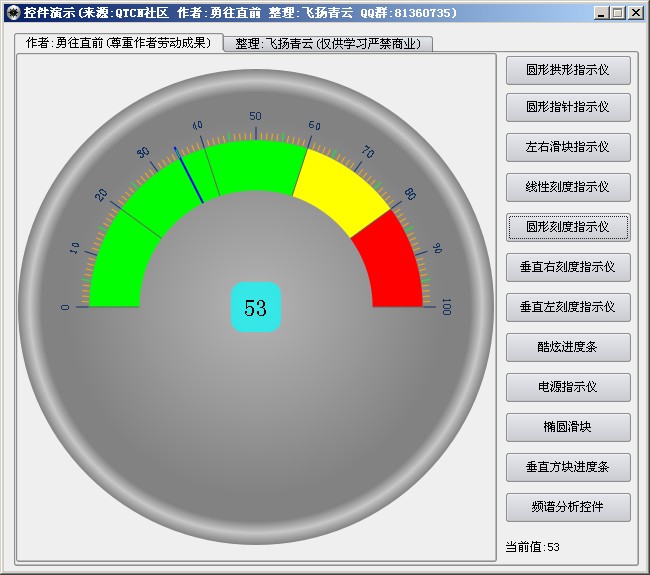Click the cyan value box showing 53
Image resolution: width=650 pixels, height=575 pixels.
pyautogui.click(x=256, y=307)
